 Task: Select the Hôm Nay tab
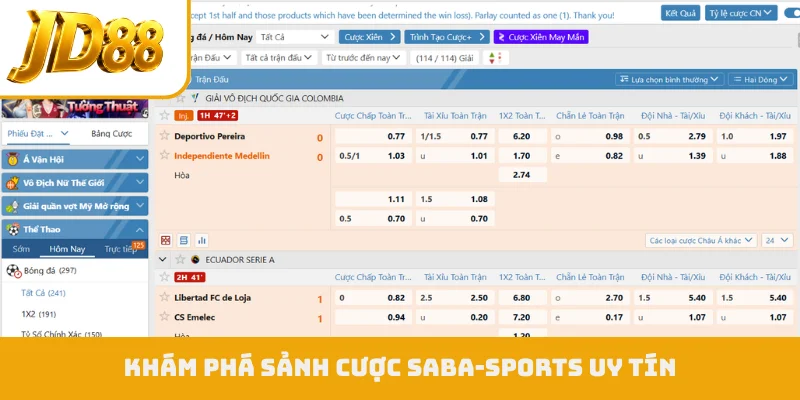67,249
